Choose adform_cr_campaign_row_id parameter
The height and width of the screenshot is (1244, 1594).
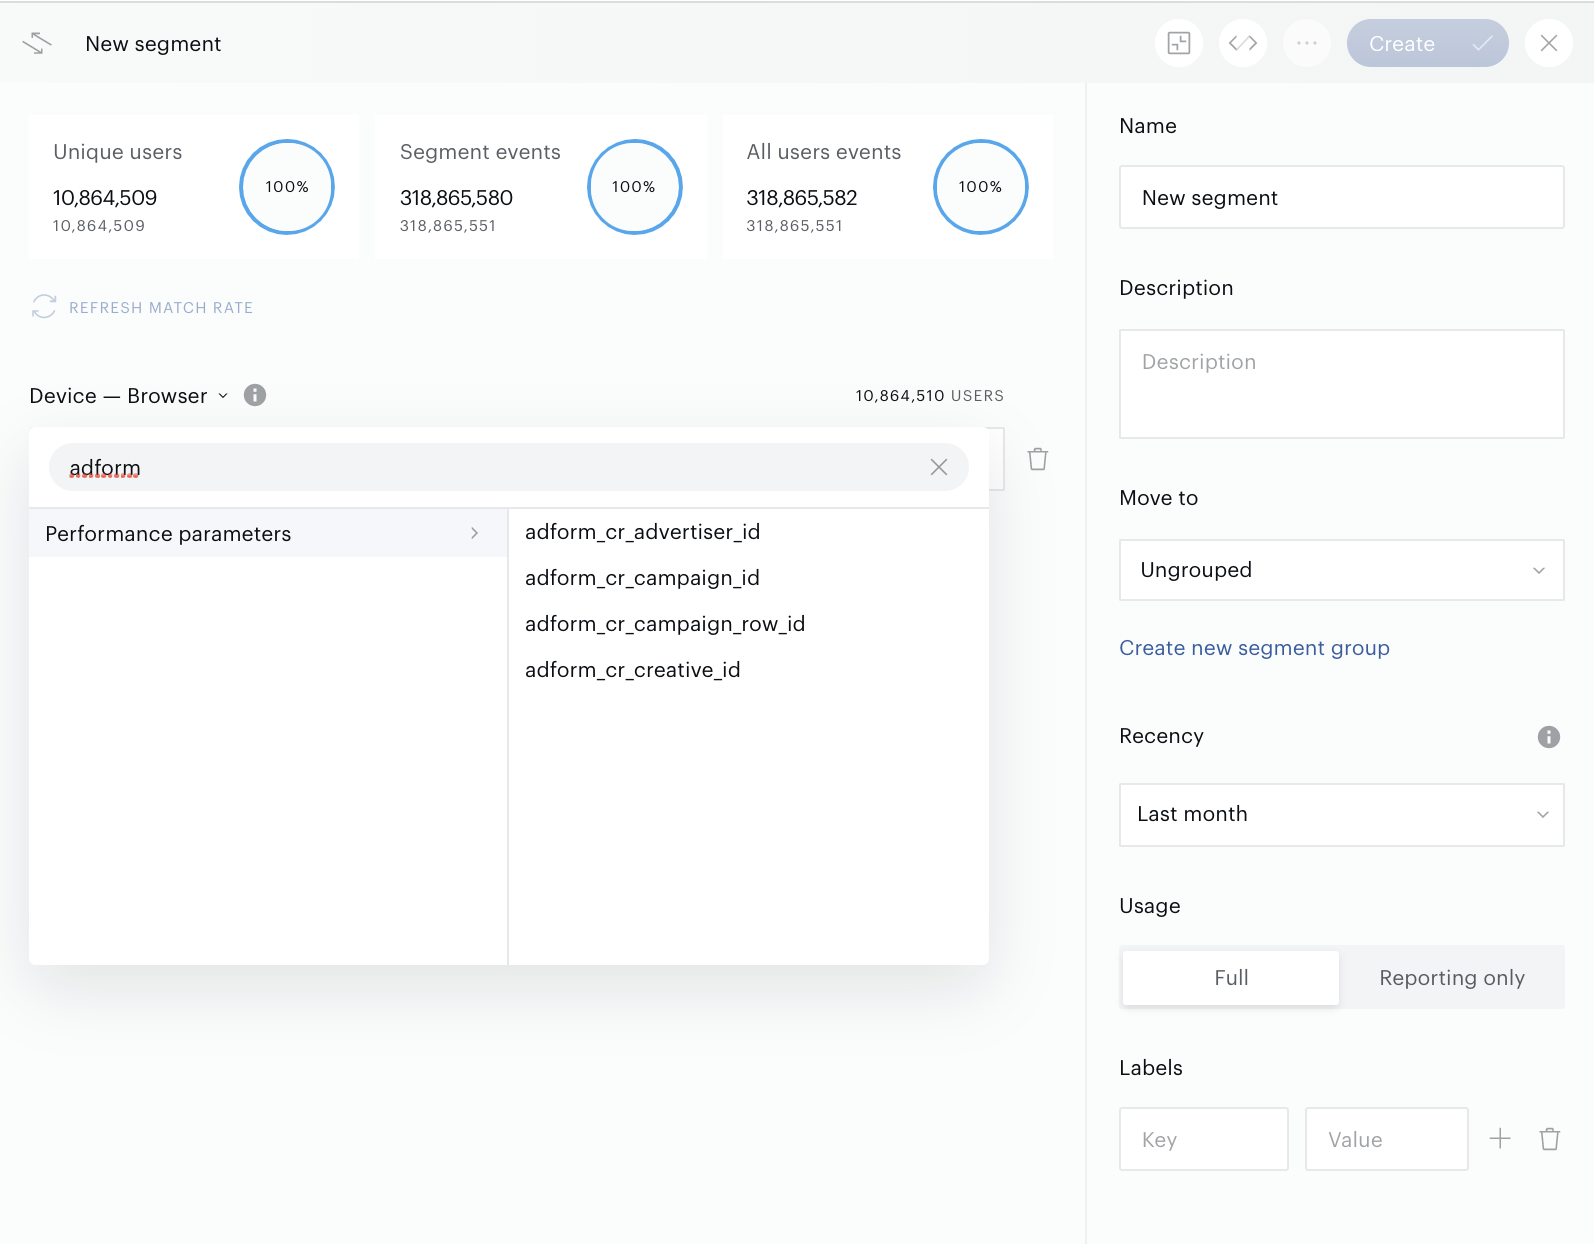pos(665,624)
